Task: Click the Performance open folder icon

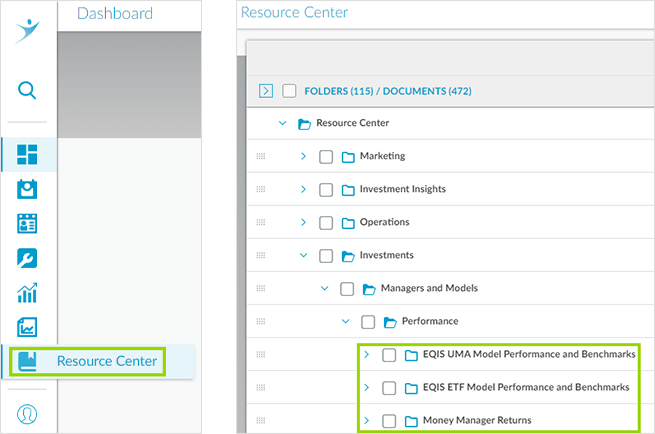Action: point(390,322)
